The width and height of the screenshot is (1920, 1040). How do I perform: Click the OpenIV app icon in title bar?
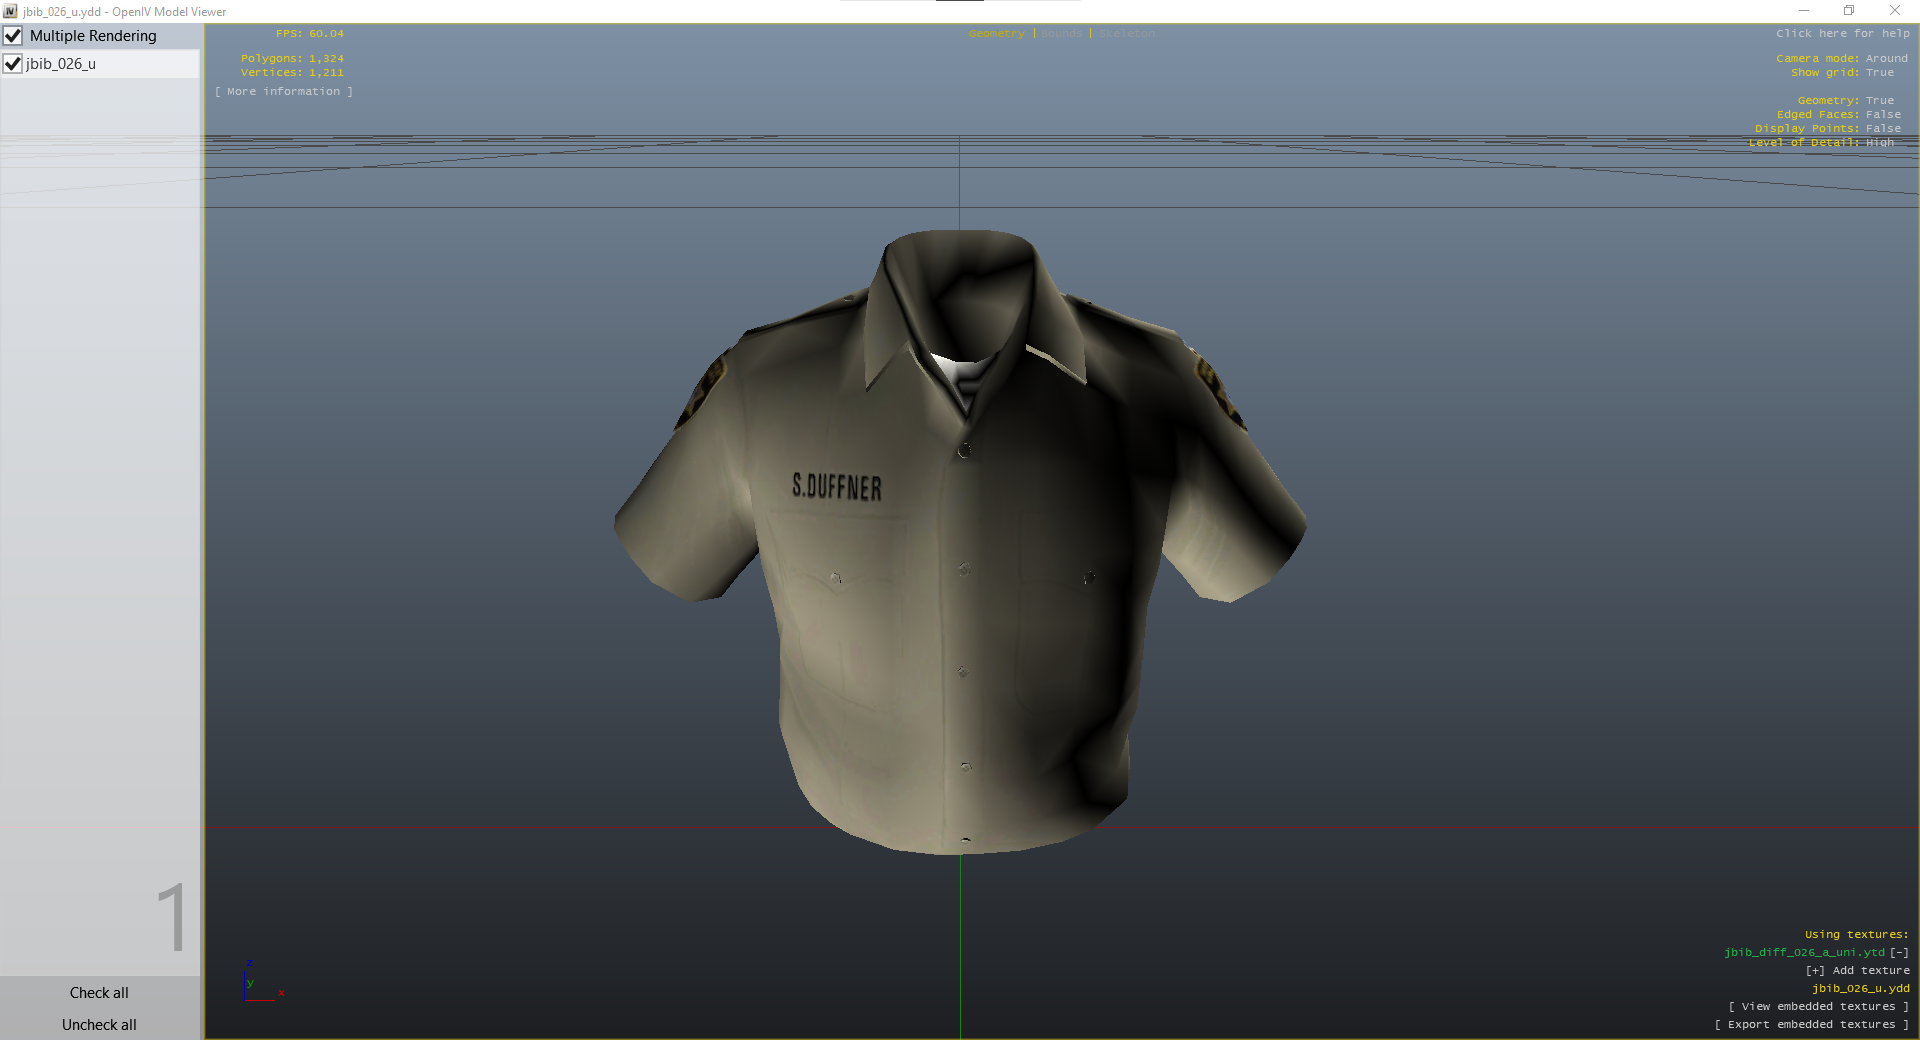(10, 11)
